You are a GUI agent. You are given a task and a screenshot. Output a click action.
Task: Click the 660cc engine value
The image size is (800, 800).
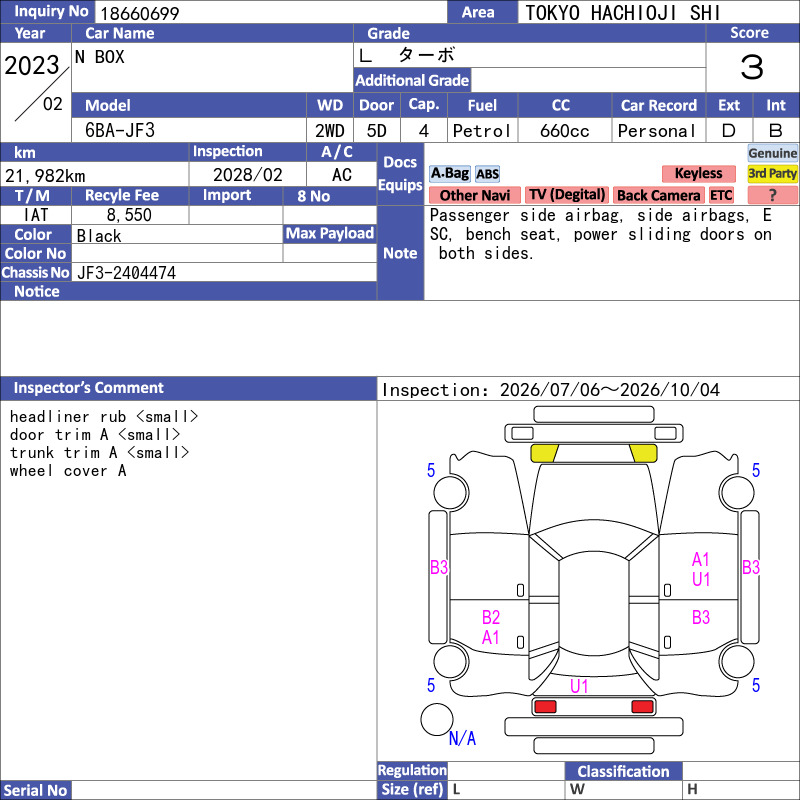coord(564,131)
